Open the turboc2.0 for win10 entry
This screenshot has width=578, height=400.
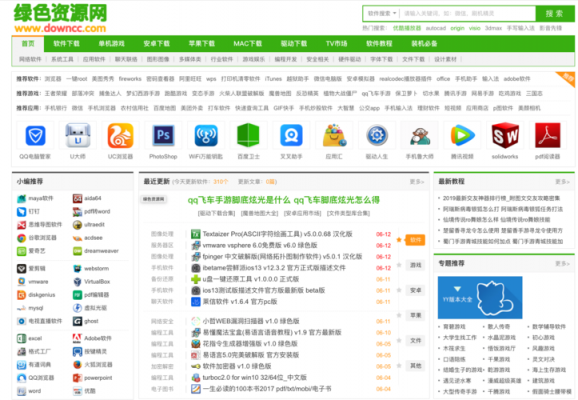tap(254, 378)
